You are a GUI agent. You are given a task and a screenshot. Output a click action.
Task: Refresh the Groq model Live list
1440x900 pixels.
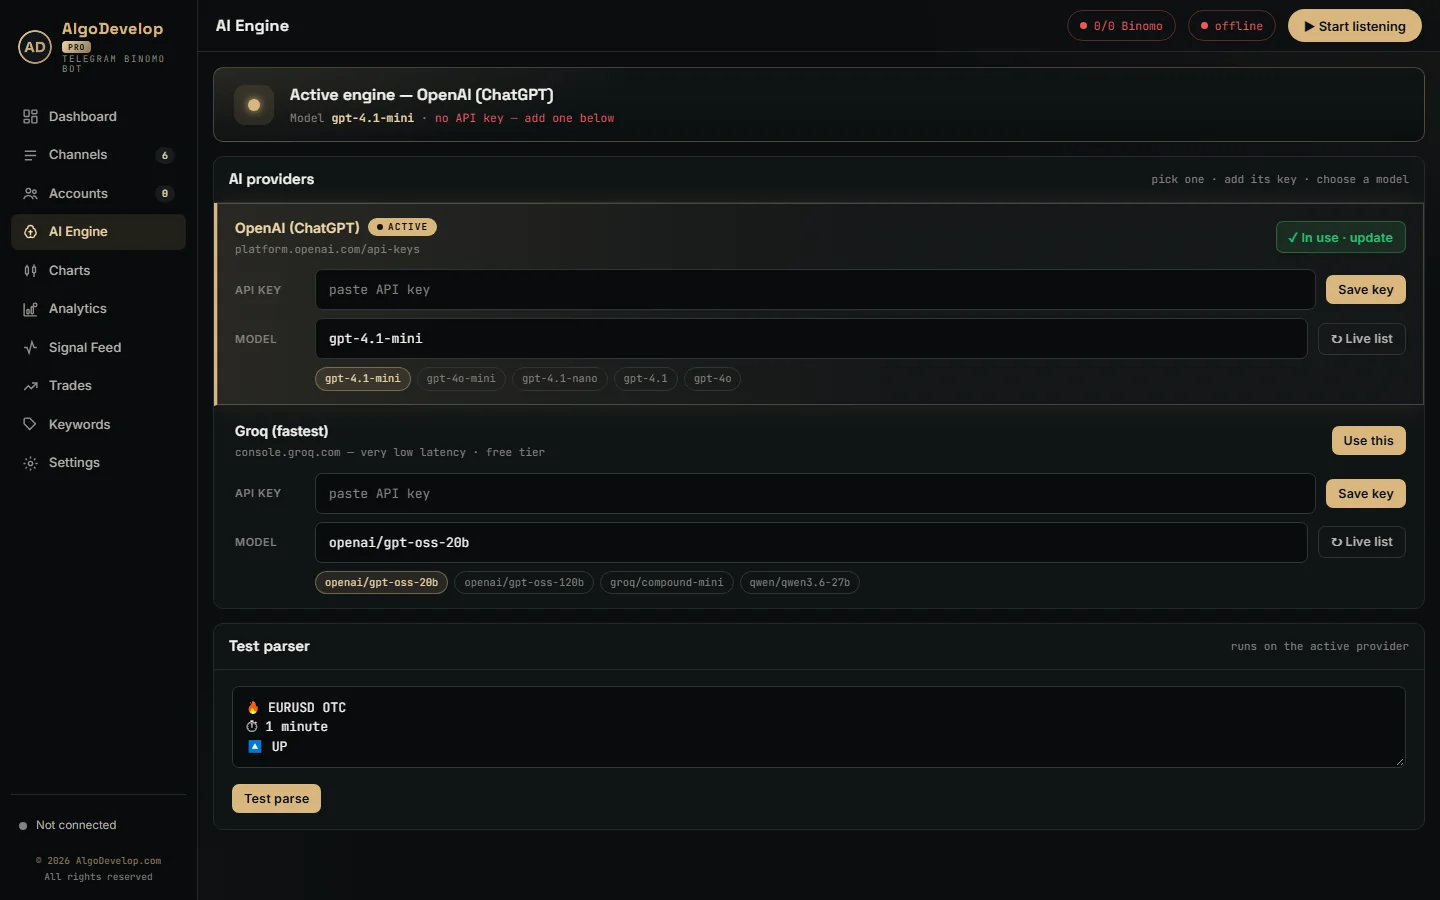(x=1362, y=542)
